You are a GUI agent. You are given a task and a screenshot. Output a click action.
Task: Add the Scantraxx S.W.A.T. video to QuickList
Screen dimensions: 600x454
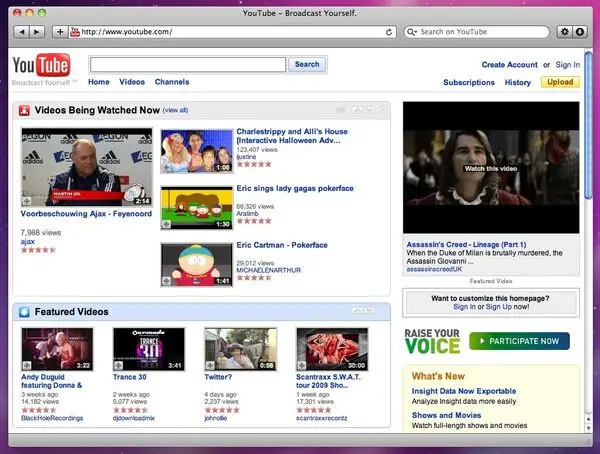302,366
